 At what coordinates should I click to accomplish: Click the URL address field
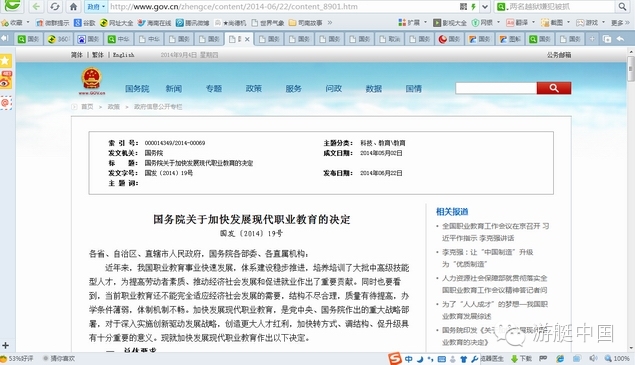pos(283,6)
